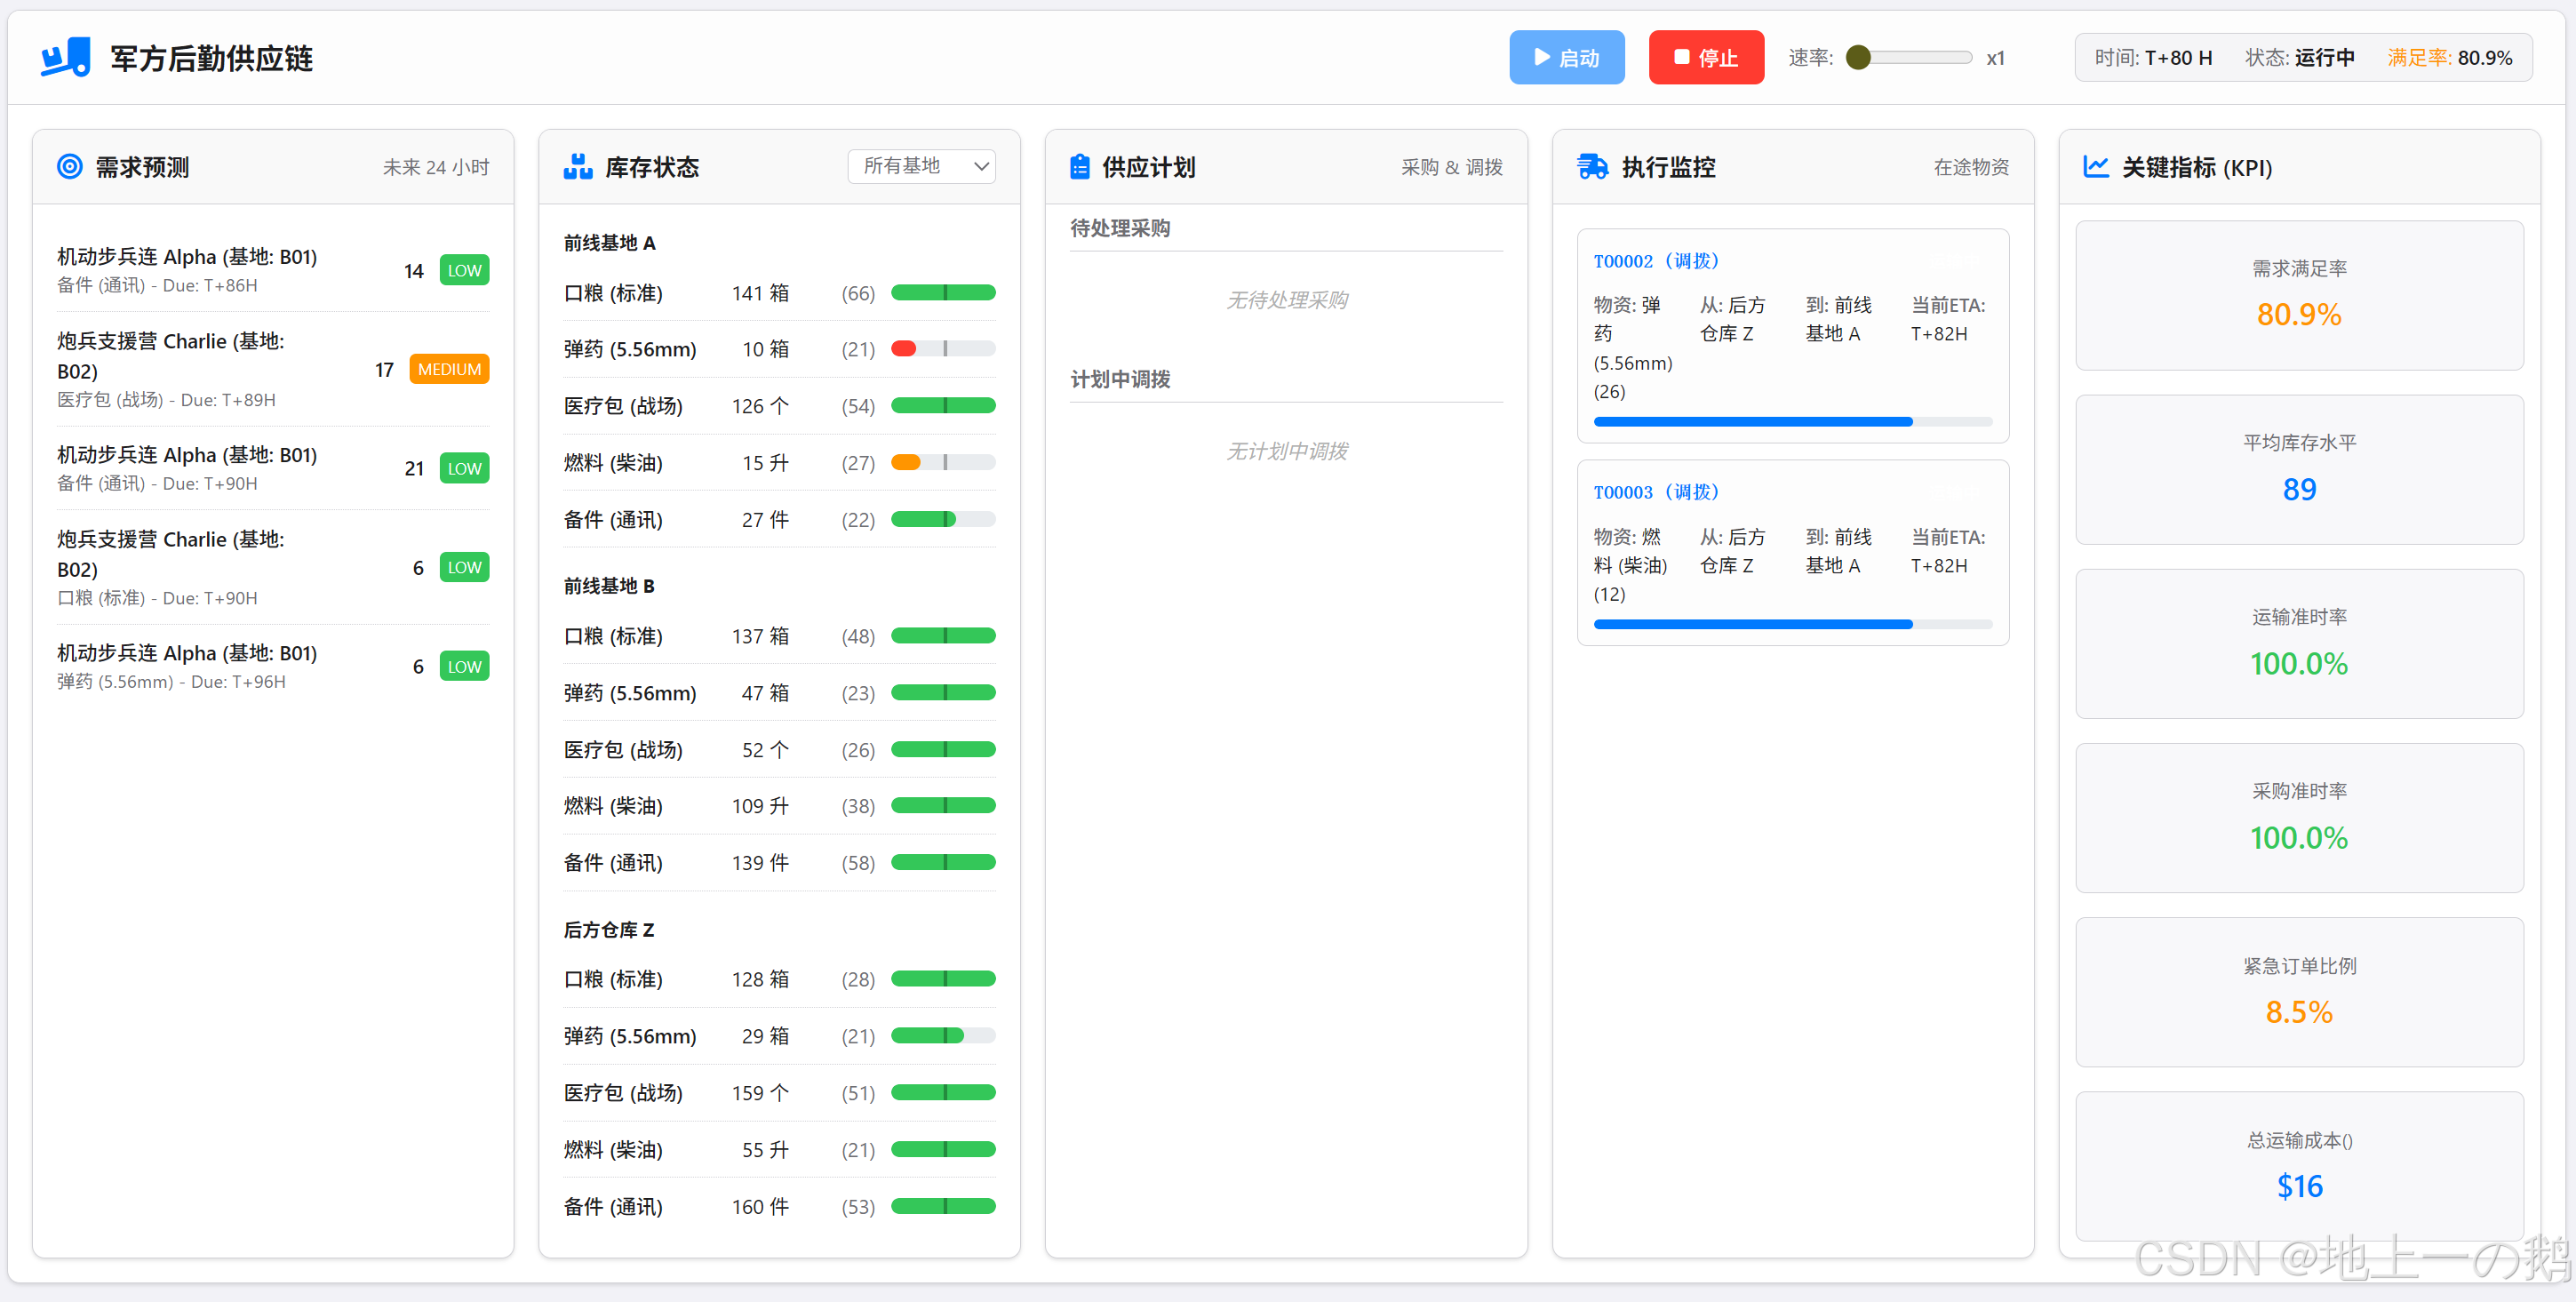The image size is (2576, 1302).
Task: Stop the simulation with 停止 button
Action: coord(1706,57)
